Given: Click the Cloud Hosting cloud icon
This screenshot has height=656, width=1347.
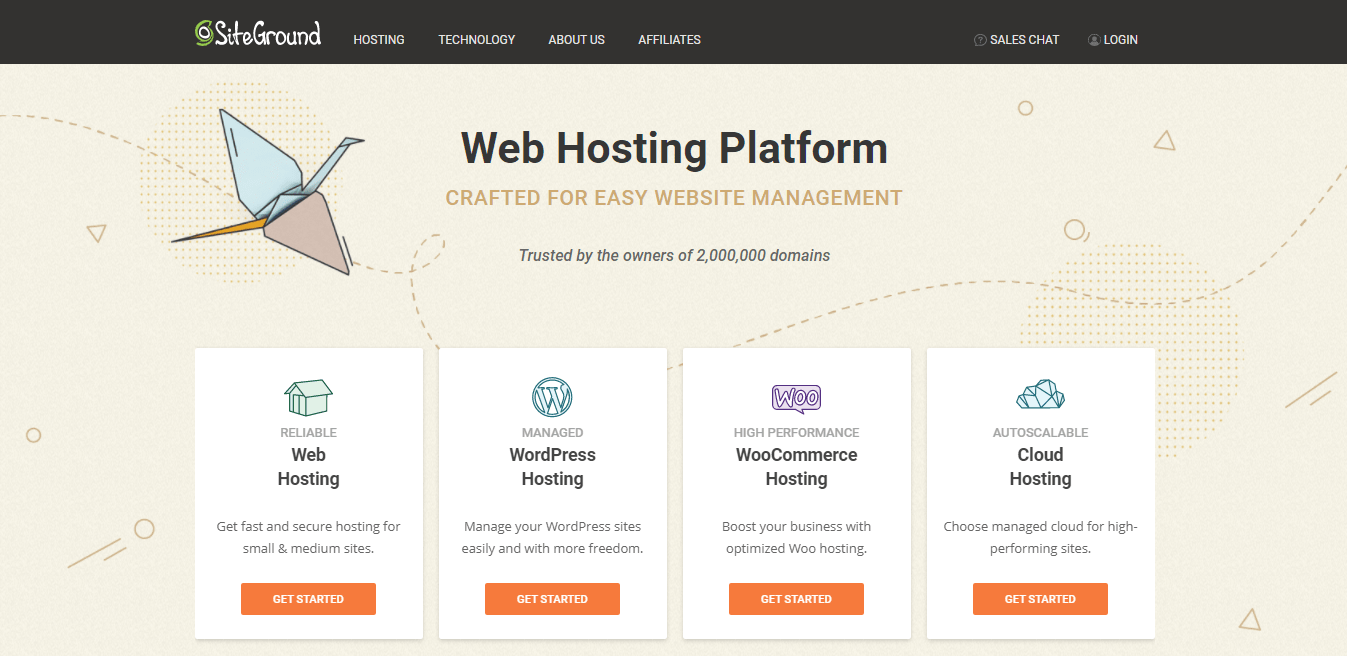Looking at the screenshot, I should [1040, 395].
